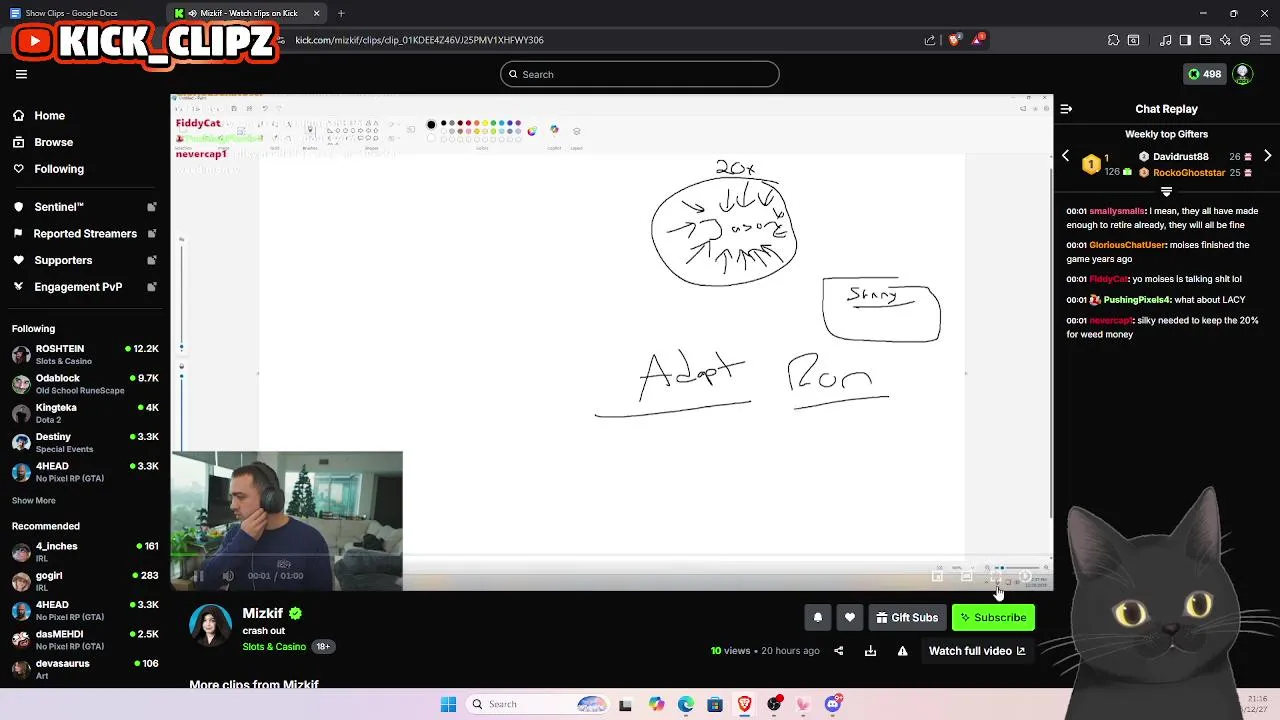Open Odablock channel in Following list
Image resolution: width=1280 pixels, height=720 pixels.
(x=85, y=384)
